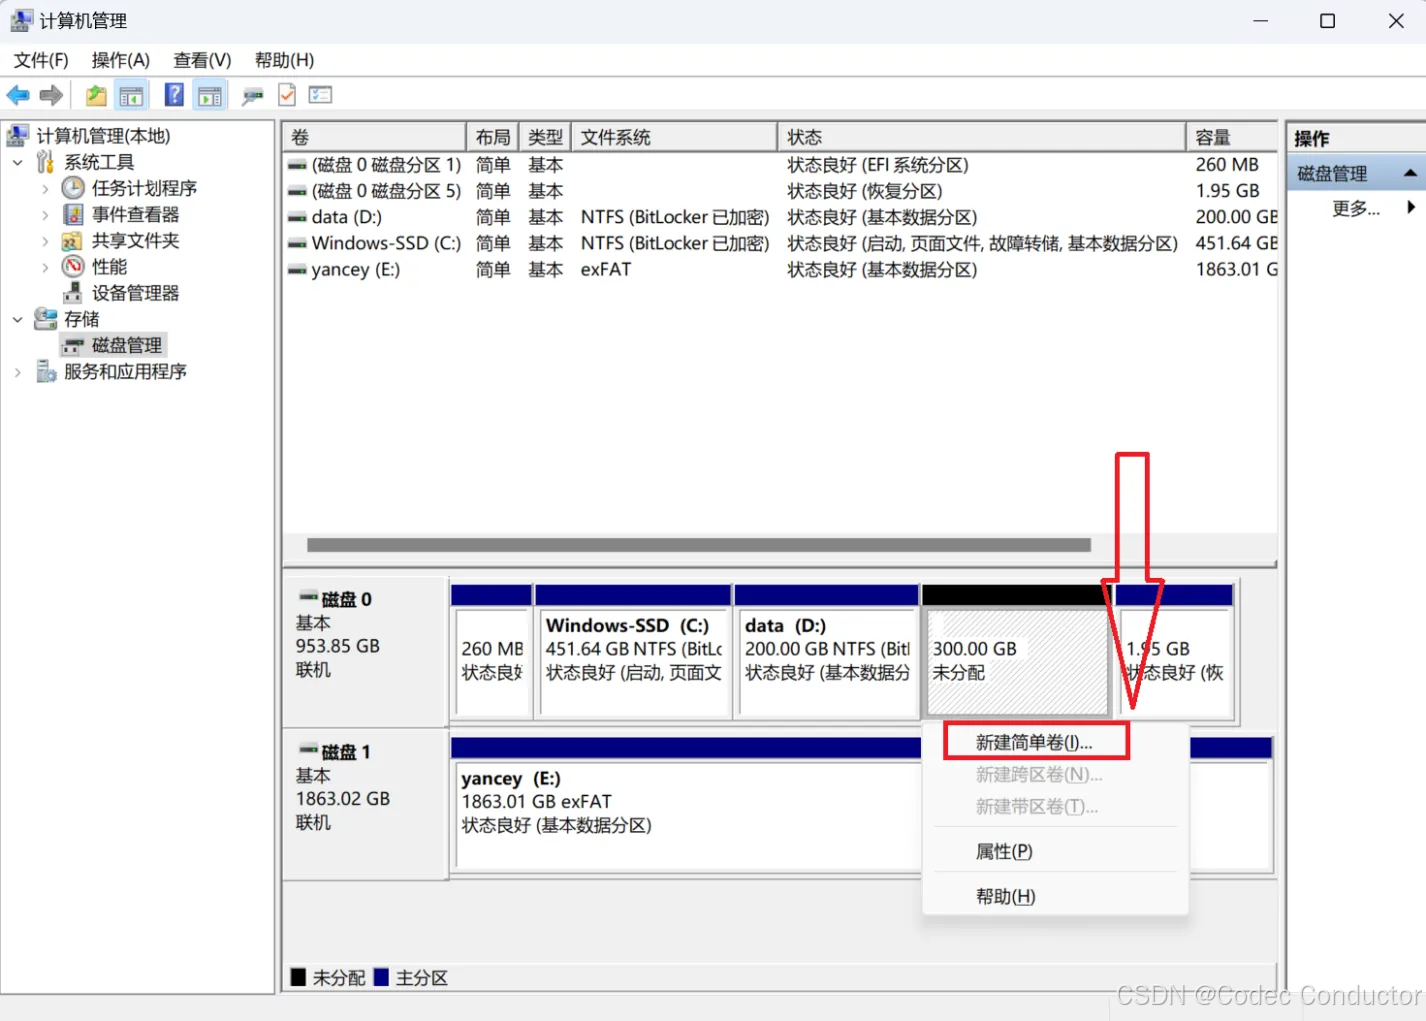Collapse the 系统工具 tree node
The height and width of the screenshot is (1021, 1426).
17,162
